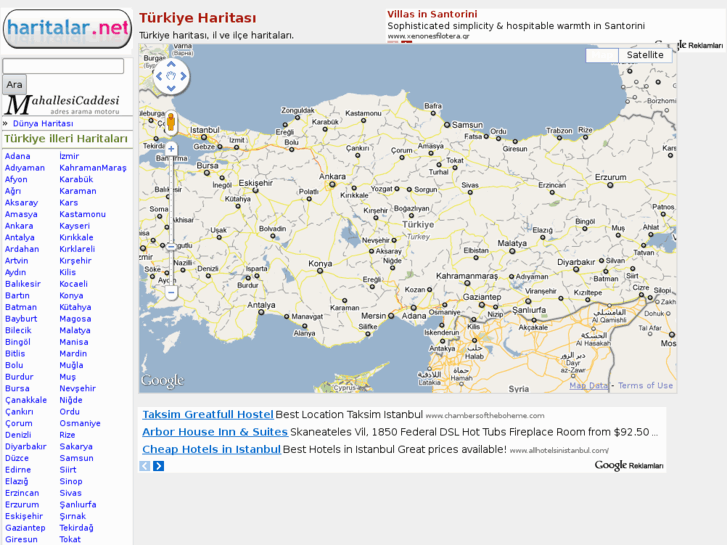Viewport: 727px width, 545px height.
Task: Click the Konya marker on the map
Action: (x=320, y=271)
